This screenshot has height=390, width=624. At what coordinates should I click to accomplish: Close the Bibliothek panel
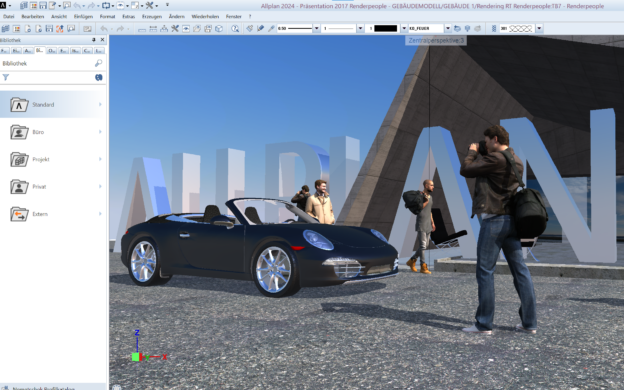[102, 40]
